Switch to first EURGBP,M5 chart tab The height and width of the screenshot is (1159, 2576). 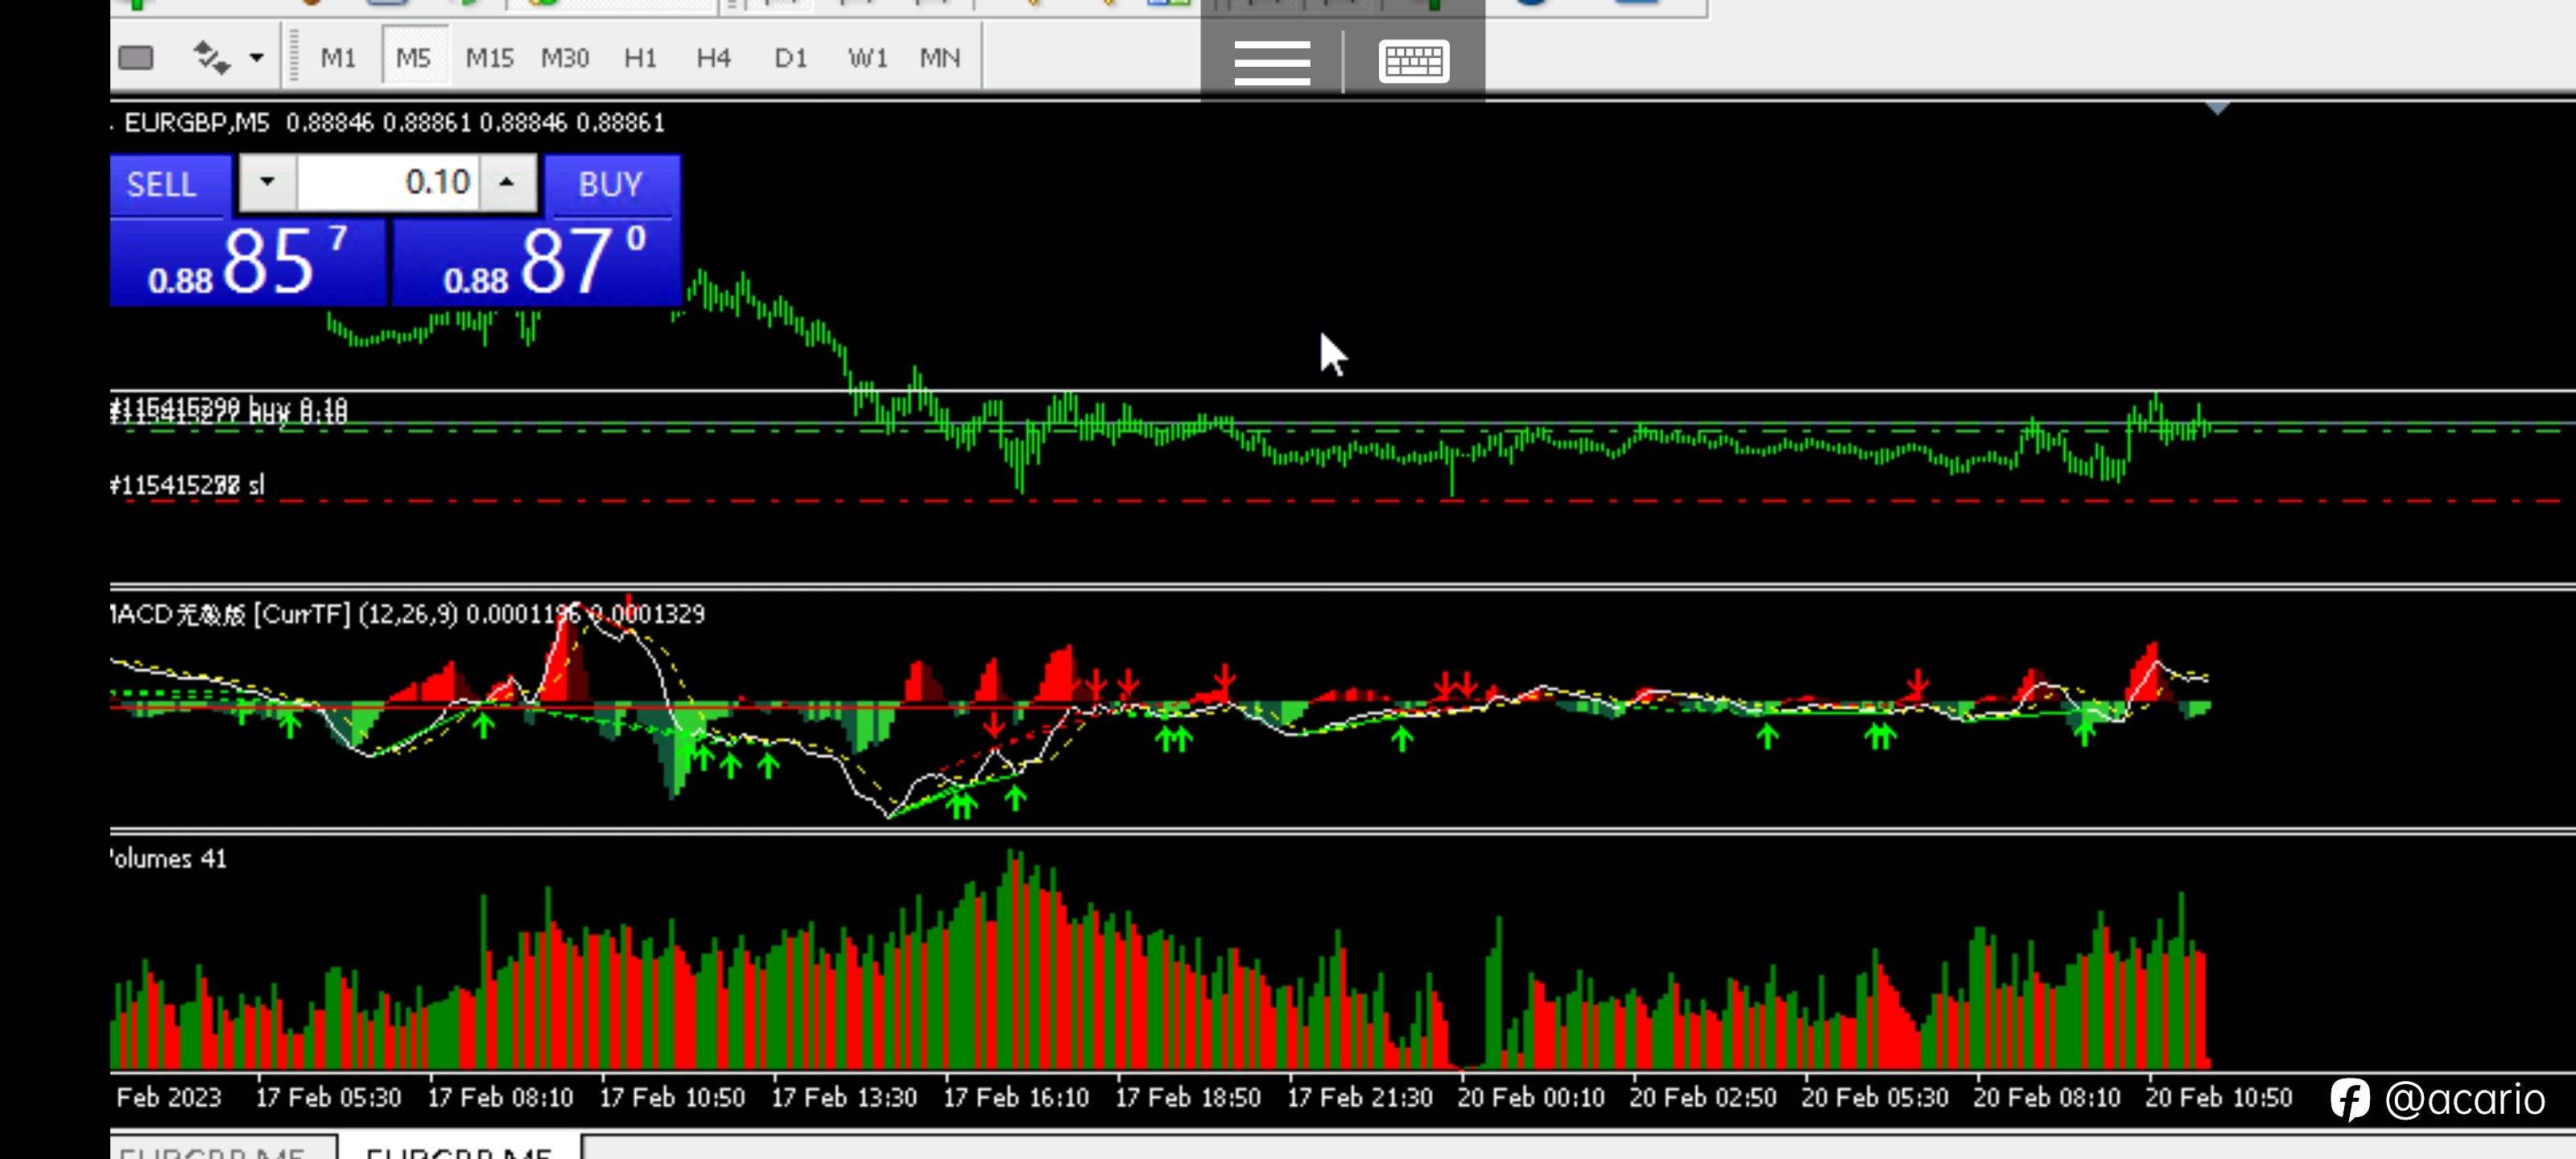(x=222, y=1149)
